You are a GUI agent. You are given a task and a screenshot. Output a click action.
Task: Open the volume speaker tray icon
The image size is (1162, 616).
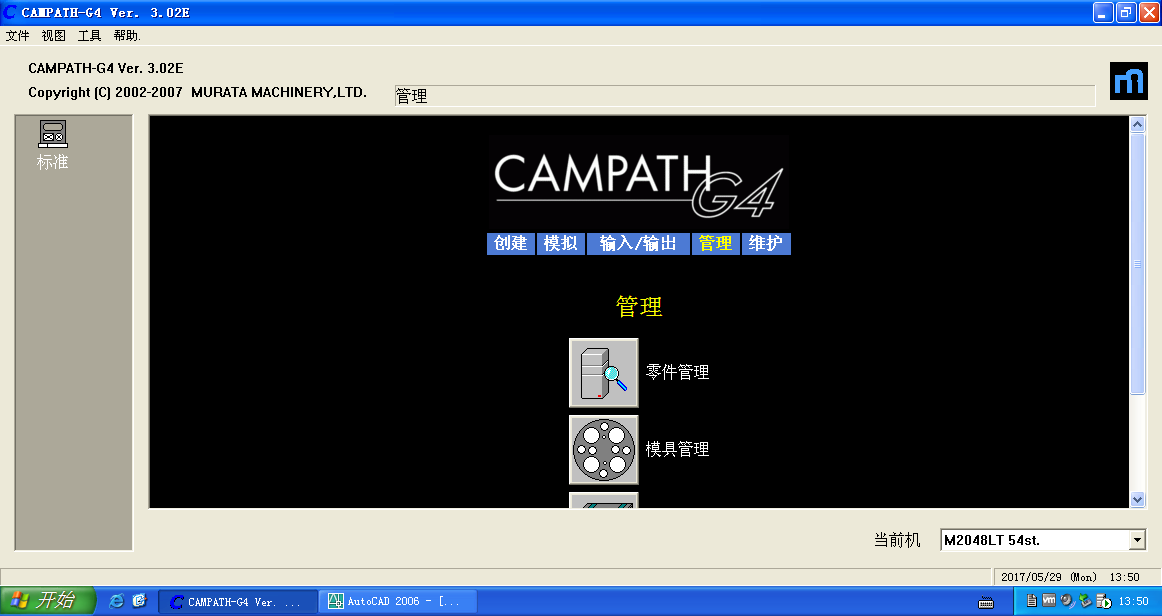click(1067, 601)
